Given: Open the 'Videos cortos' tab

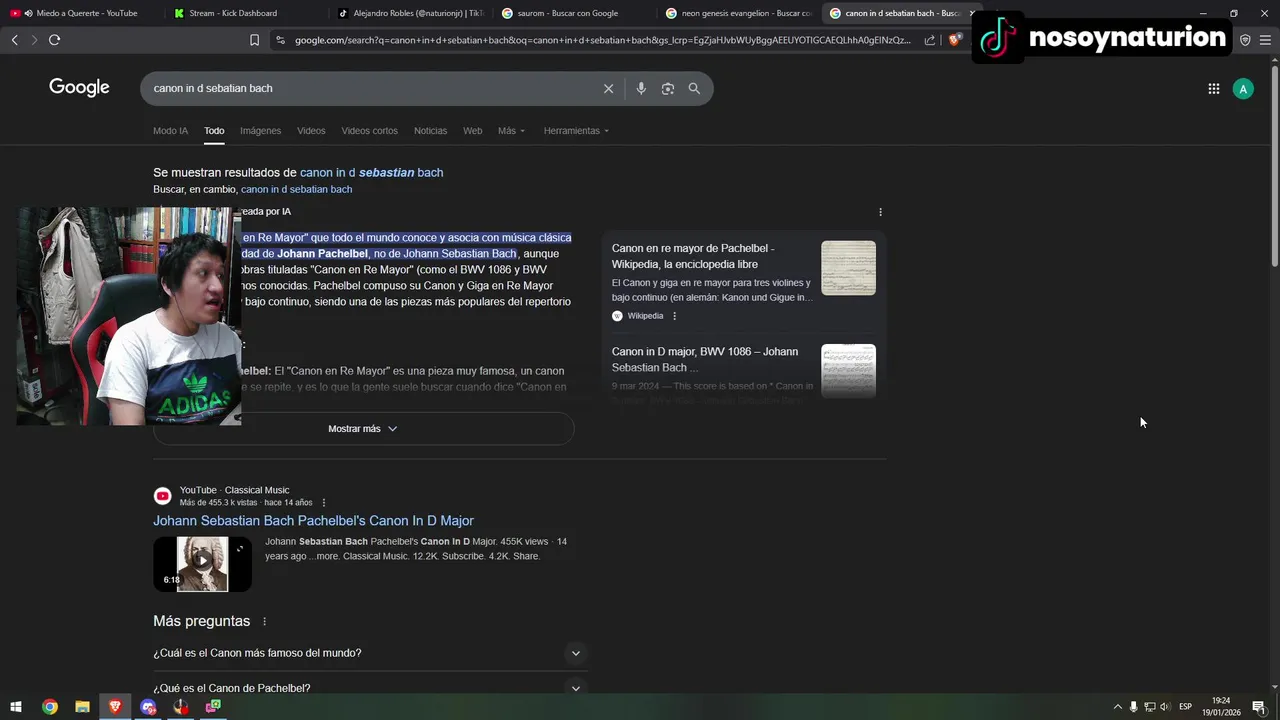Looking at the screenshot, I should [369, 131].
